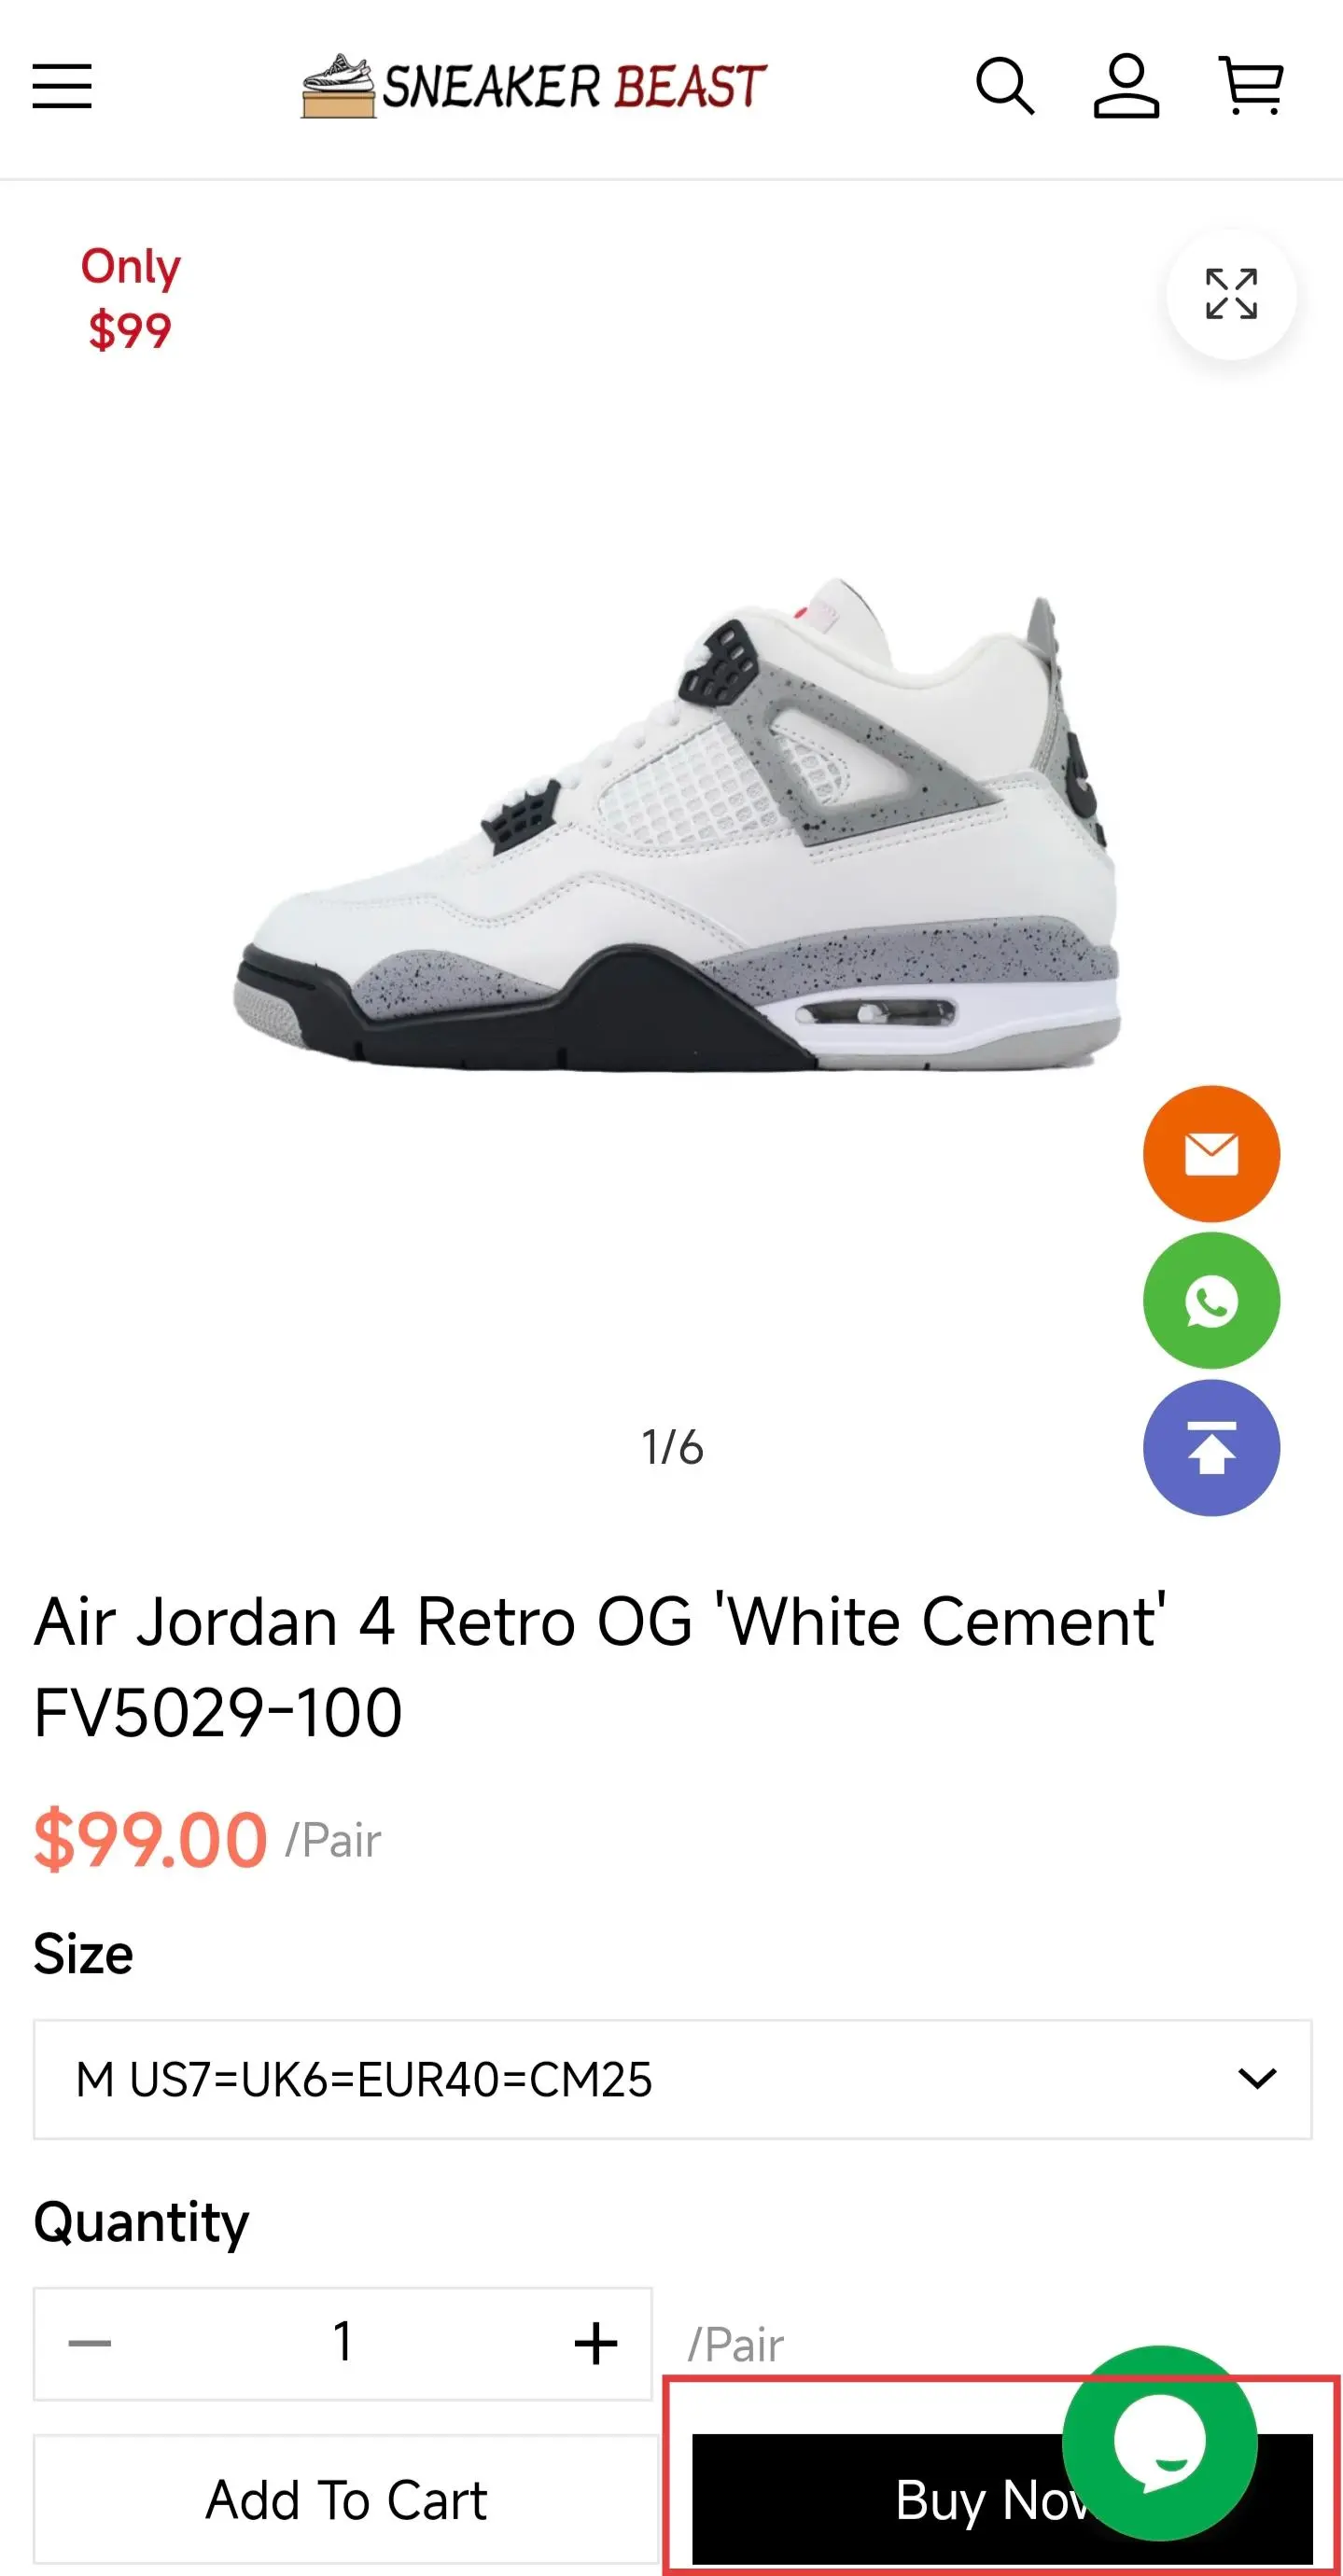Increase quantity with the plus button
This screenshot has width=1343, height=2576.
coord(596,2344)
